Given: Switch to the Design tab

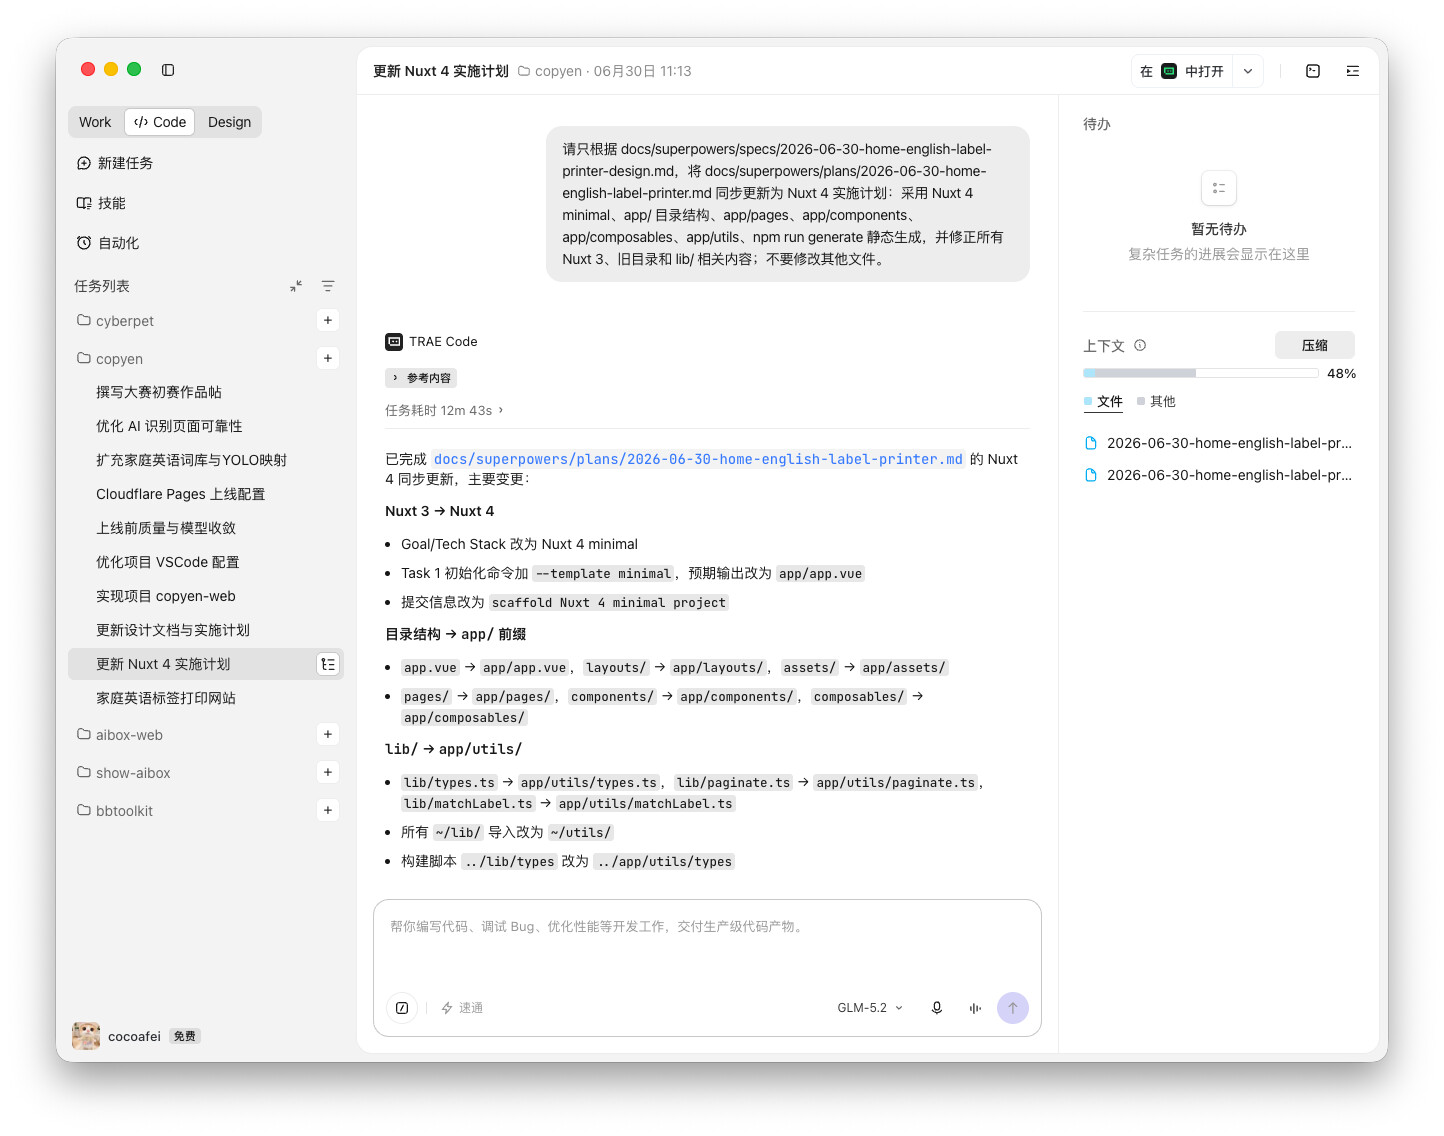Looking at the screenshot, I should point(229,122).
